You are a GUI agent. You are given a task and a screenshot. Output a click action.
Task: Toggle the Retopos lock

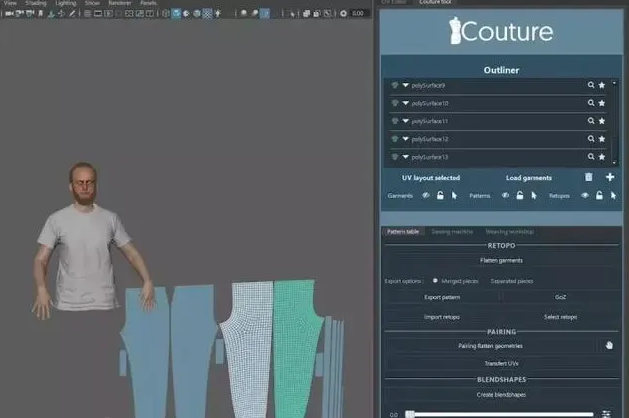[599, 195]
